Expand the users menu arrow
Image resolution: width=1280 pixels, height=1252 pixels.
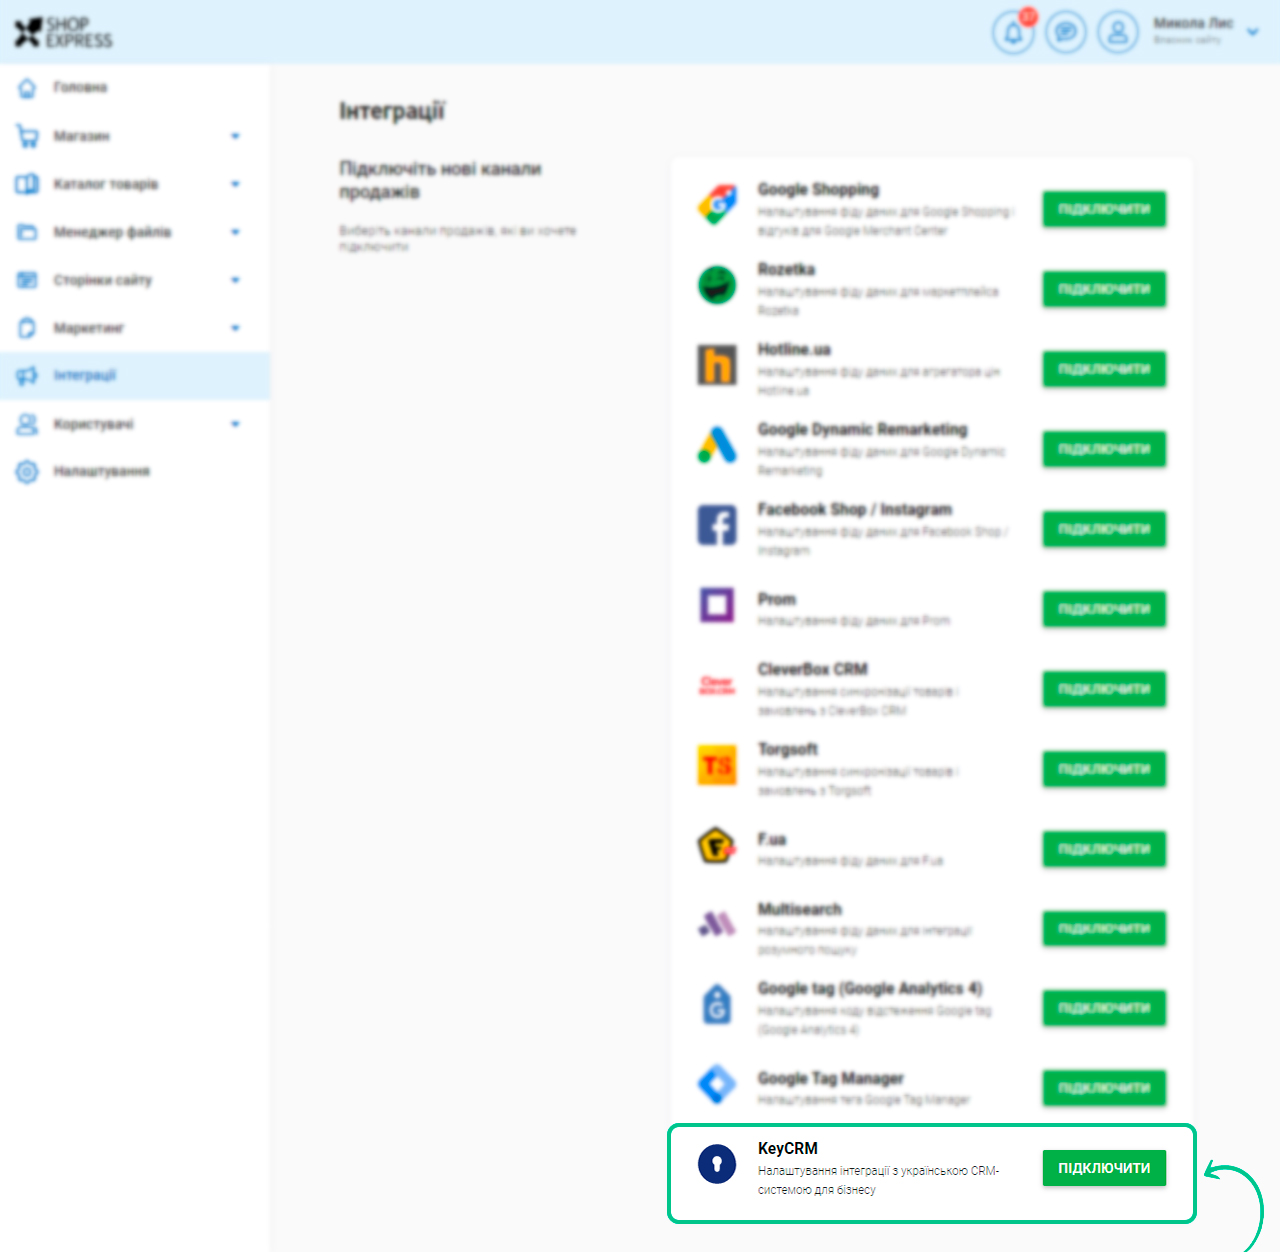click(235, 424)
